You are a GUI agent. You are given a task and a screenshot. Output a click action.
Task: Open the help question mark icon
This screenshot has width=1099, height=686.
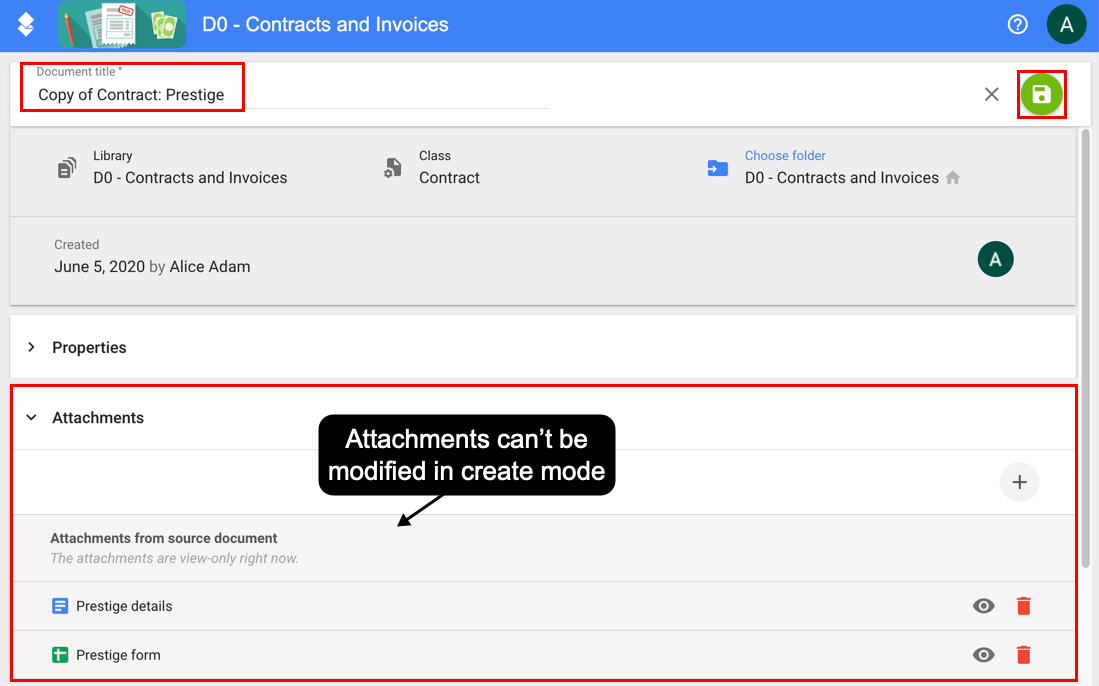(x=1017, y=25)
